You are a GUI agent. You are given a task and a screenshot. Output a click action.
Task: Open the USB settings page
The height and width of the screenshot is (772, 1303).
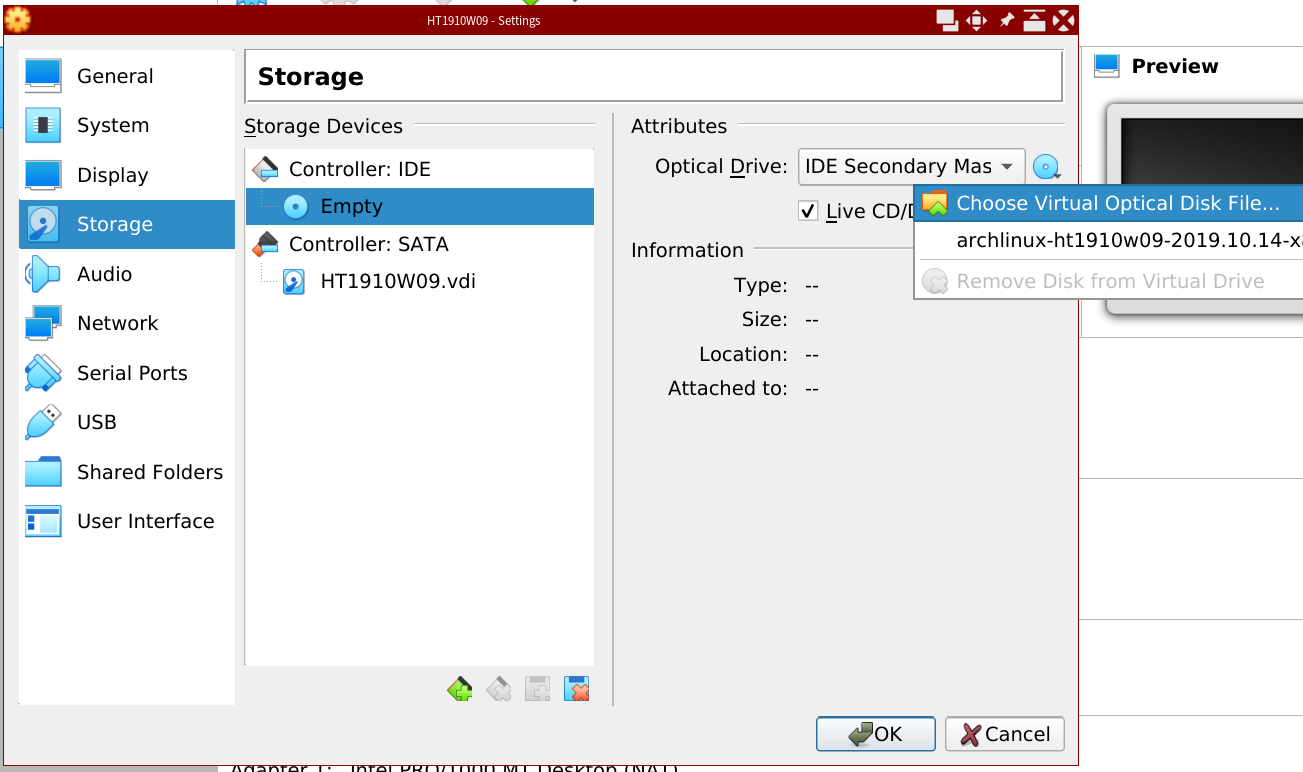pyautogui.click(x=96, y=422)
